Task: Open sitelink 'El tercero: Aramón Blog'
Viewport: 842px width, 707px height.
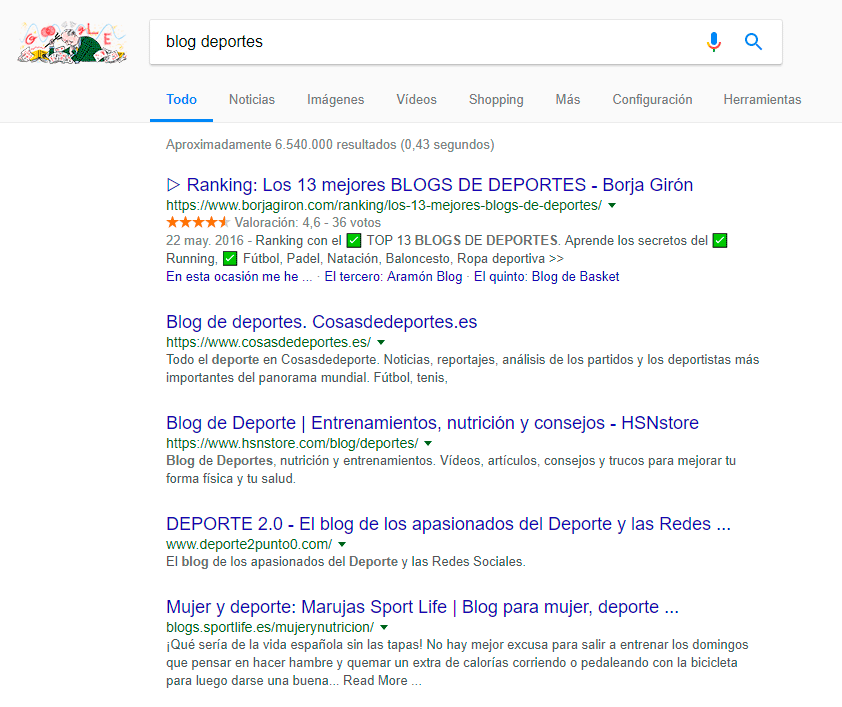Action: click(x=393, y=276)
